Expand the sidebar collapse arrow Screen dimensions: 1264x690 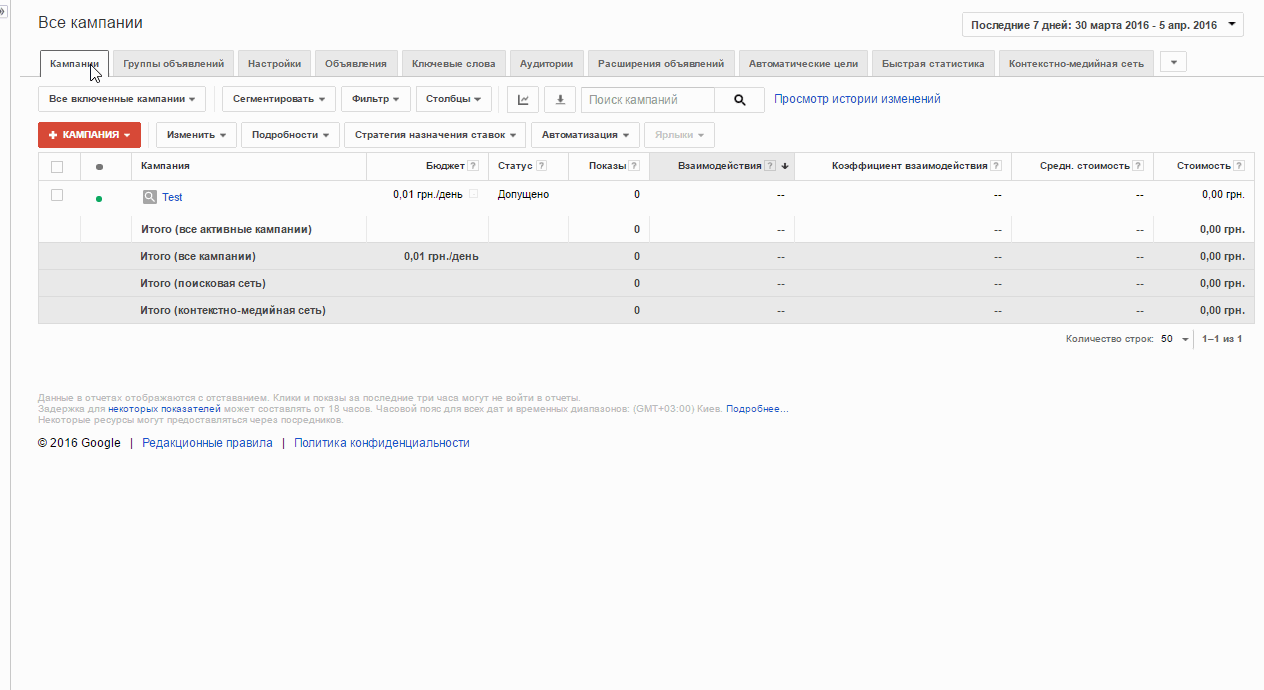pos(4,12)
